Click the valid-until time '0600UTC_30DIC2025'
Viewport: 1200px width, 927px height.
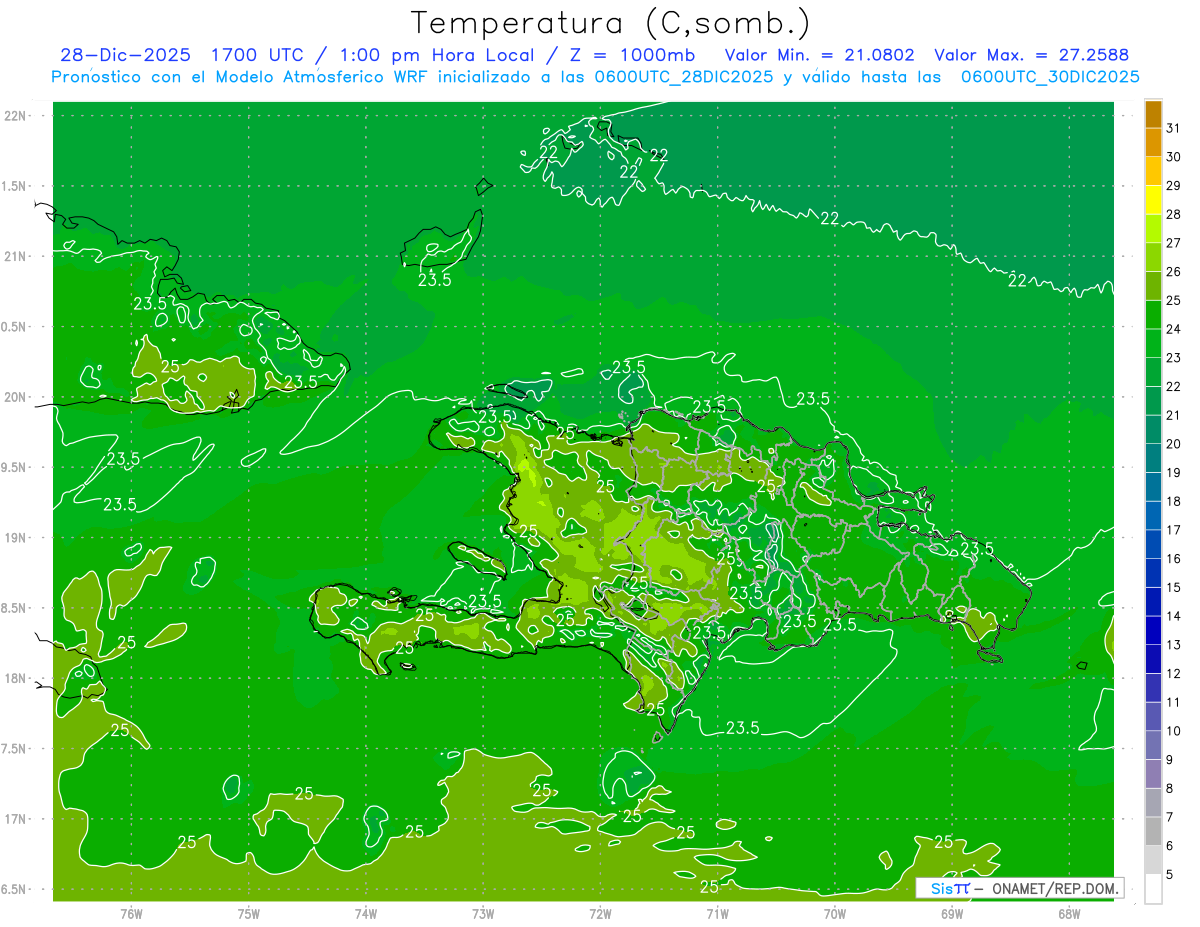click(1050, 77)
